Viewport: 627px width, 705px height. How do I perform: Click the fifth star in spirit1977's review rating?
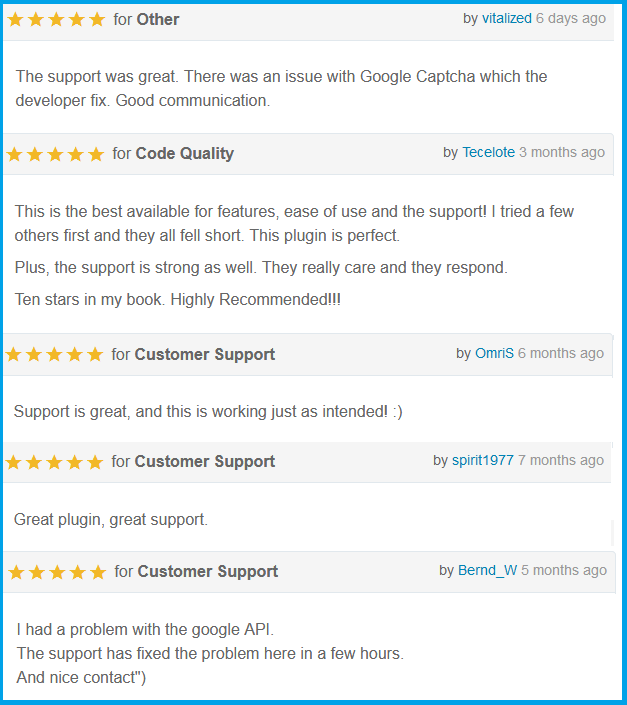pyautogui.click(x=94, y=462)
